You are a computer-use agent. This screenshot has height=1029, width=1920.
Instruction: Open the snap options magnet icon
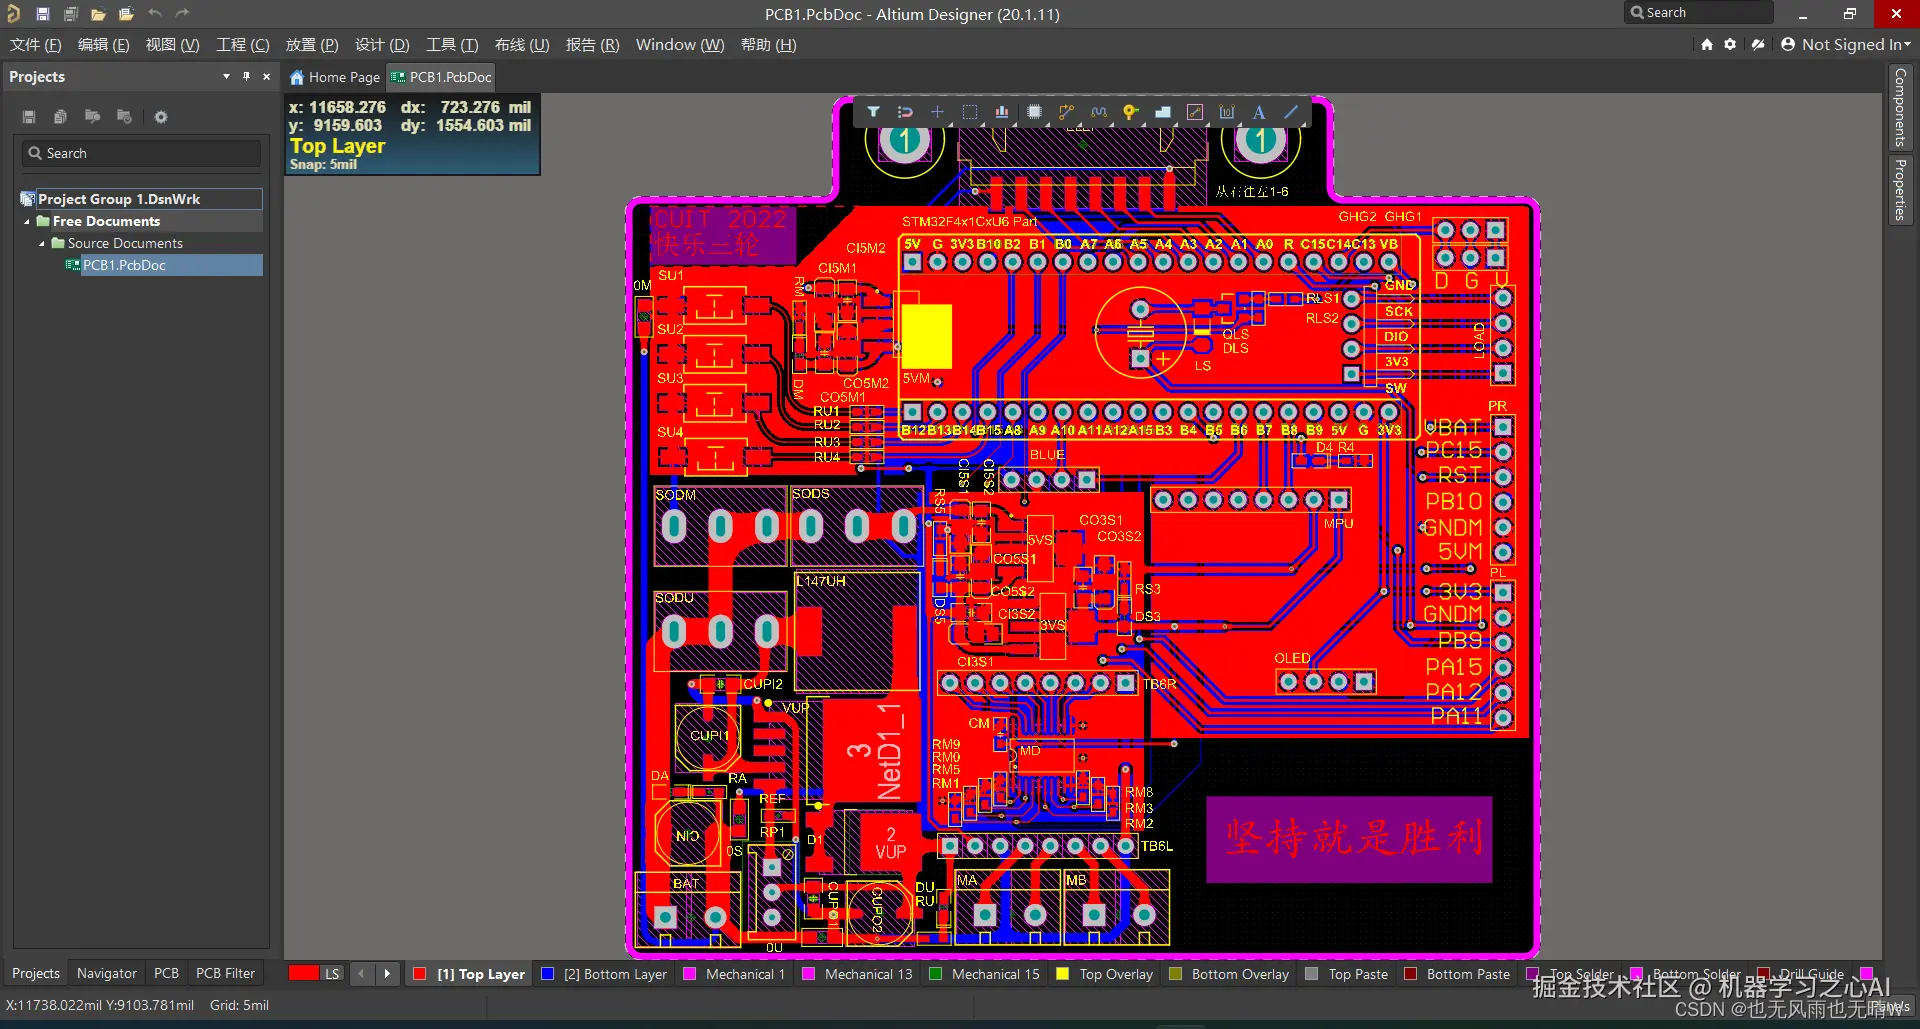(905, 112)
